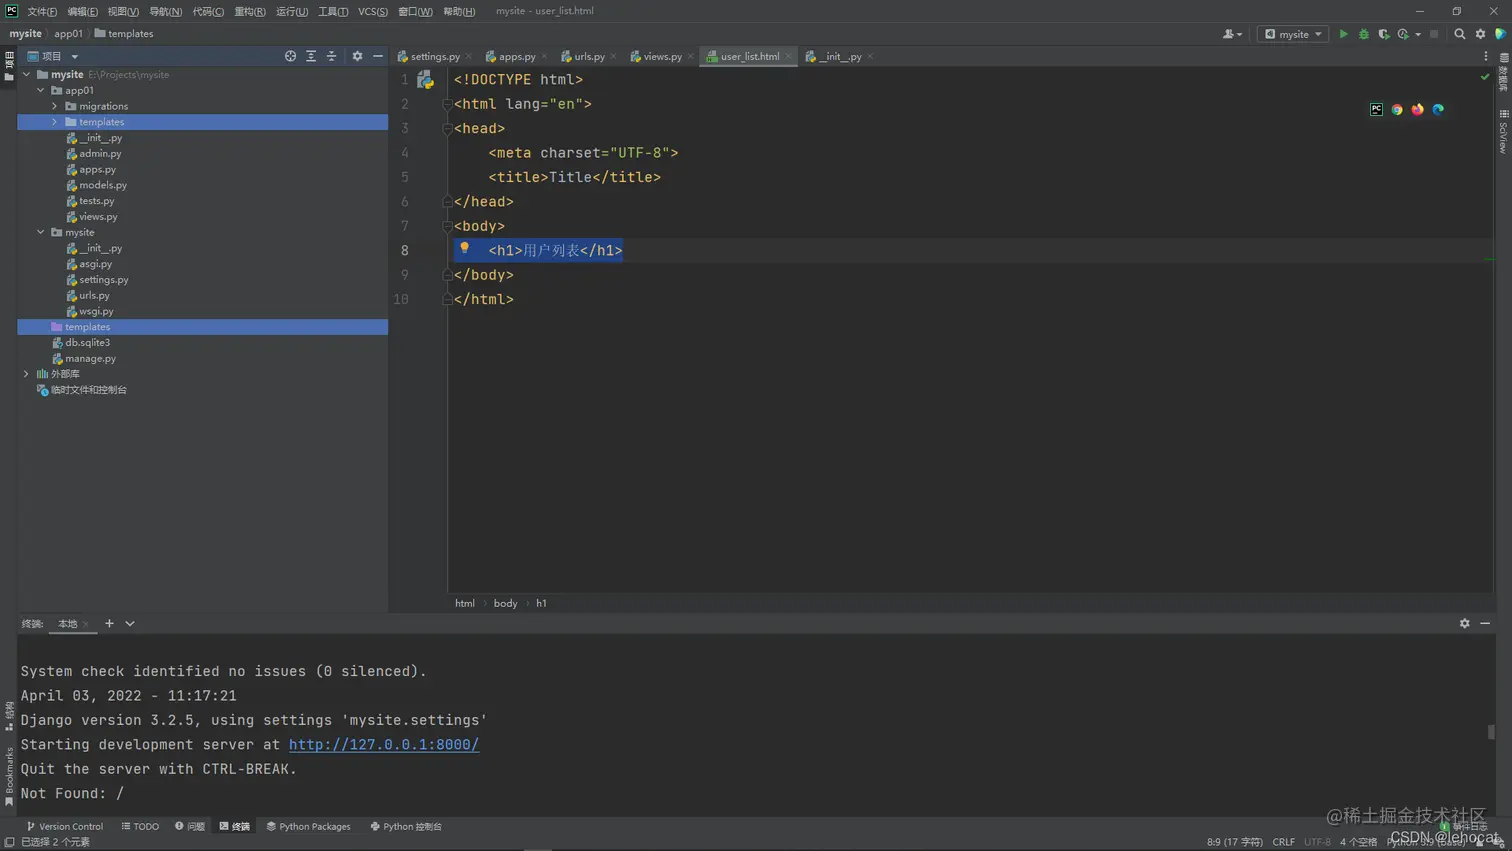Select models.py in project tree
The width and height of the screenshot is (1512, 851).
pyautogui.click(x=103, y=185)
